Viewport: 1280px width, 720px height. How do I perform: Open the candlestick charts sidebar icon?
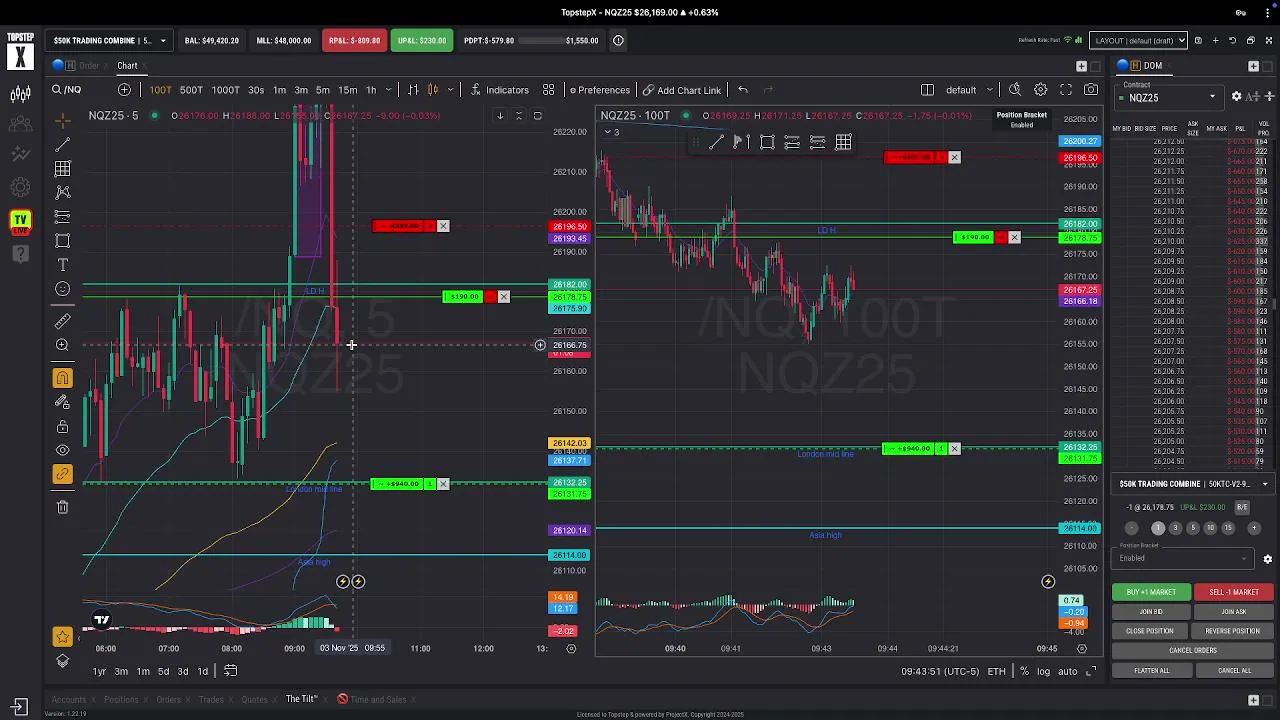coord(20,95)
